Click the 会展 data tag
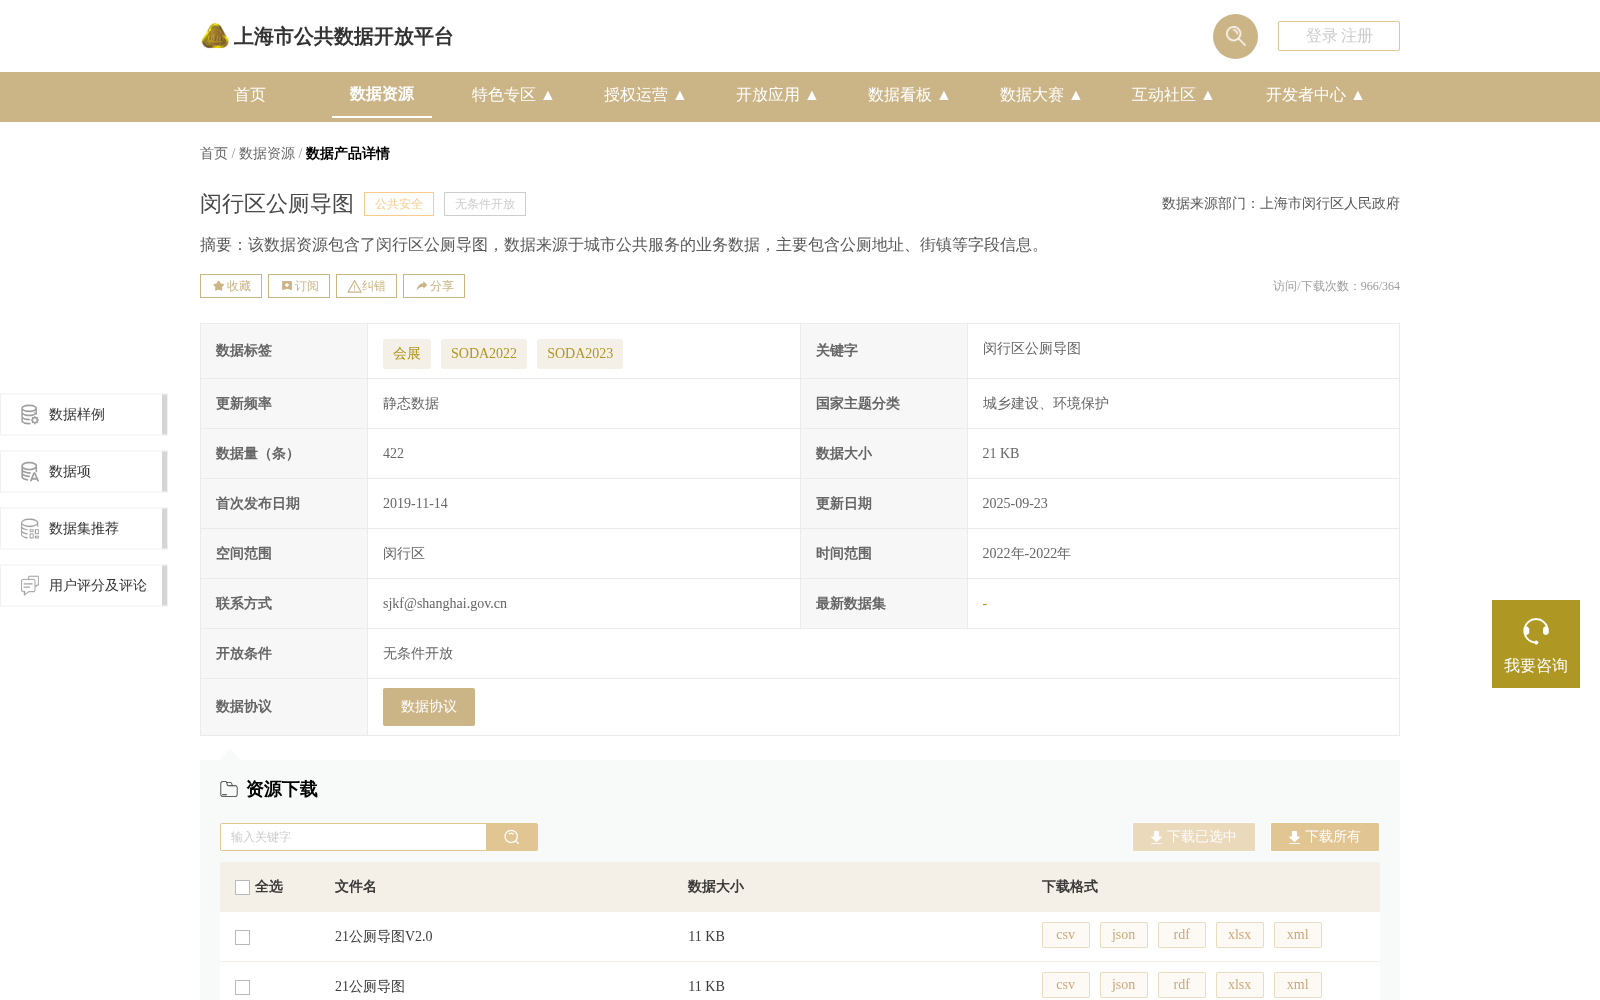The image size is (1600, 1000). coord(407,354)
